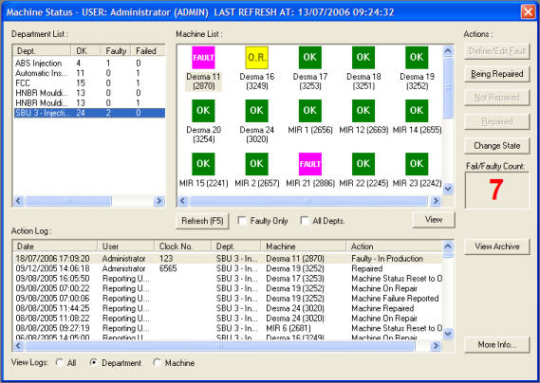The height and width of the screenshot is (383, 540).
Task: Select the SBU 3 - Inject... department row
Action: 90,113
